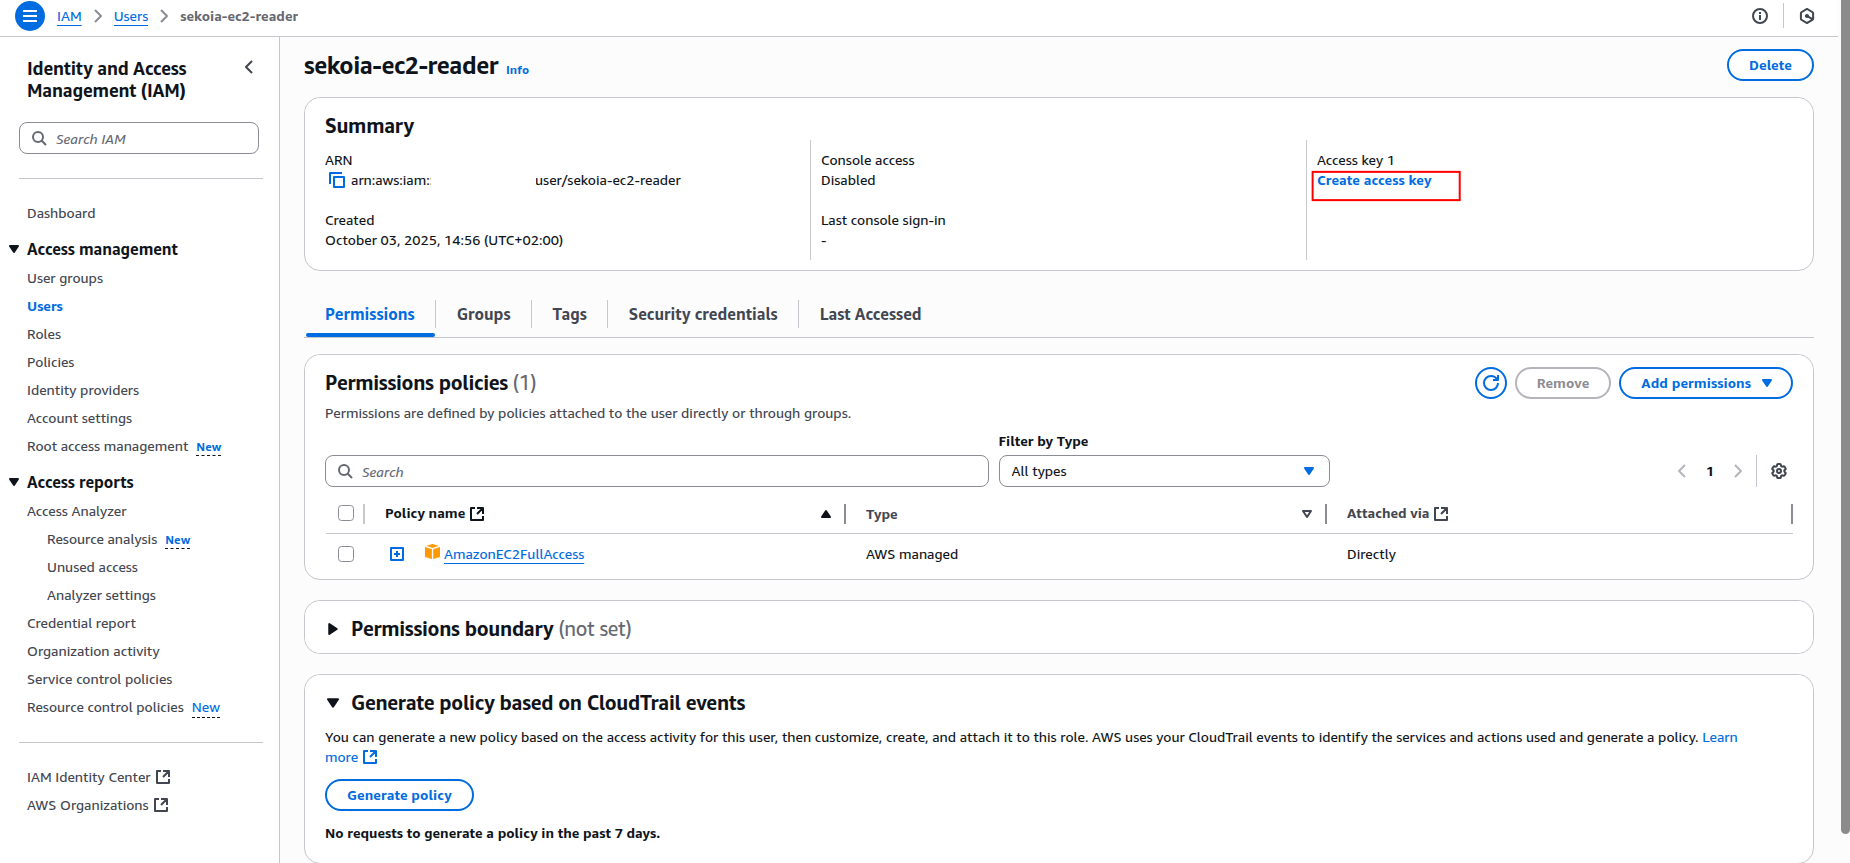Click the copy ARN icon
Viewport: 1850px width, 863px height.
point(337,180)
